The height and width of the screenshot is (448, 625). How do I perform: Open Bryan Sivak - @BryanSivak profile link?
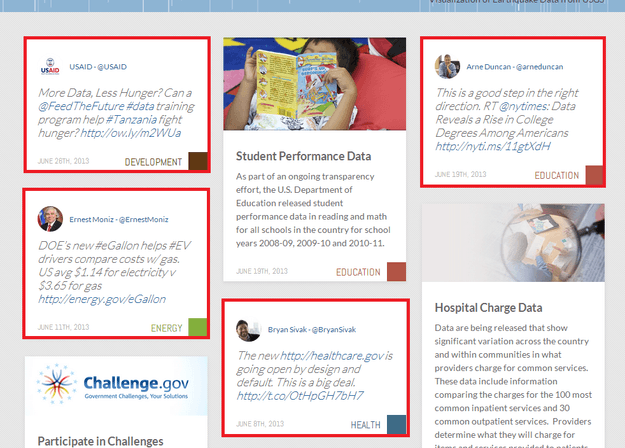pos(312,330)
